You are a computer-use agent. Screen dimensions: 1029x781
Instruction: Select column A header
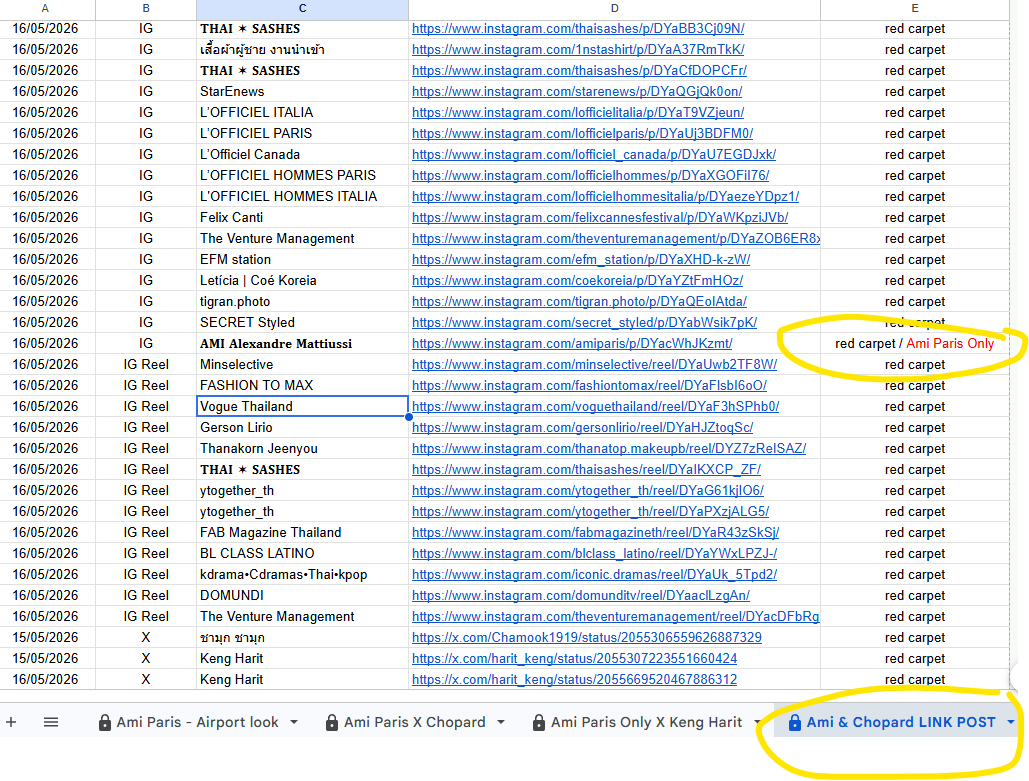point(47,9)
